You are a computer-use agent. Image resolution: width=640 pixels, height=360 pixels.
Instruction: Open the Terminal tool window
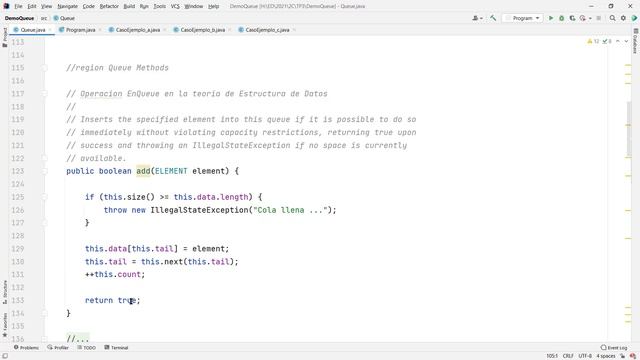pyautogui.click(x=116, y=348)
